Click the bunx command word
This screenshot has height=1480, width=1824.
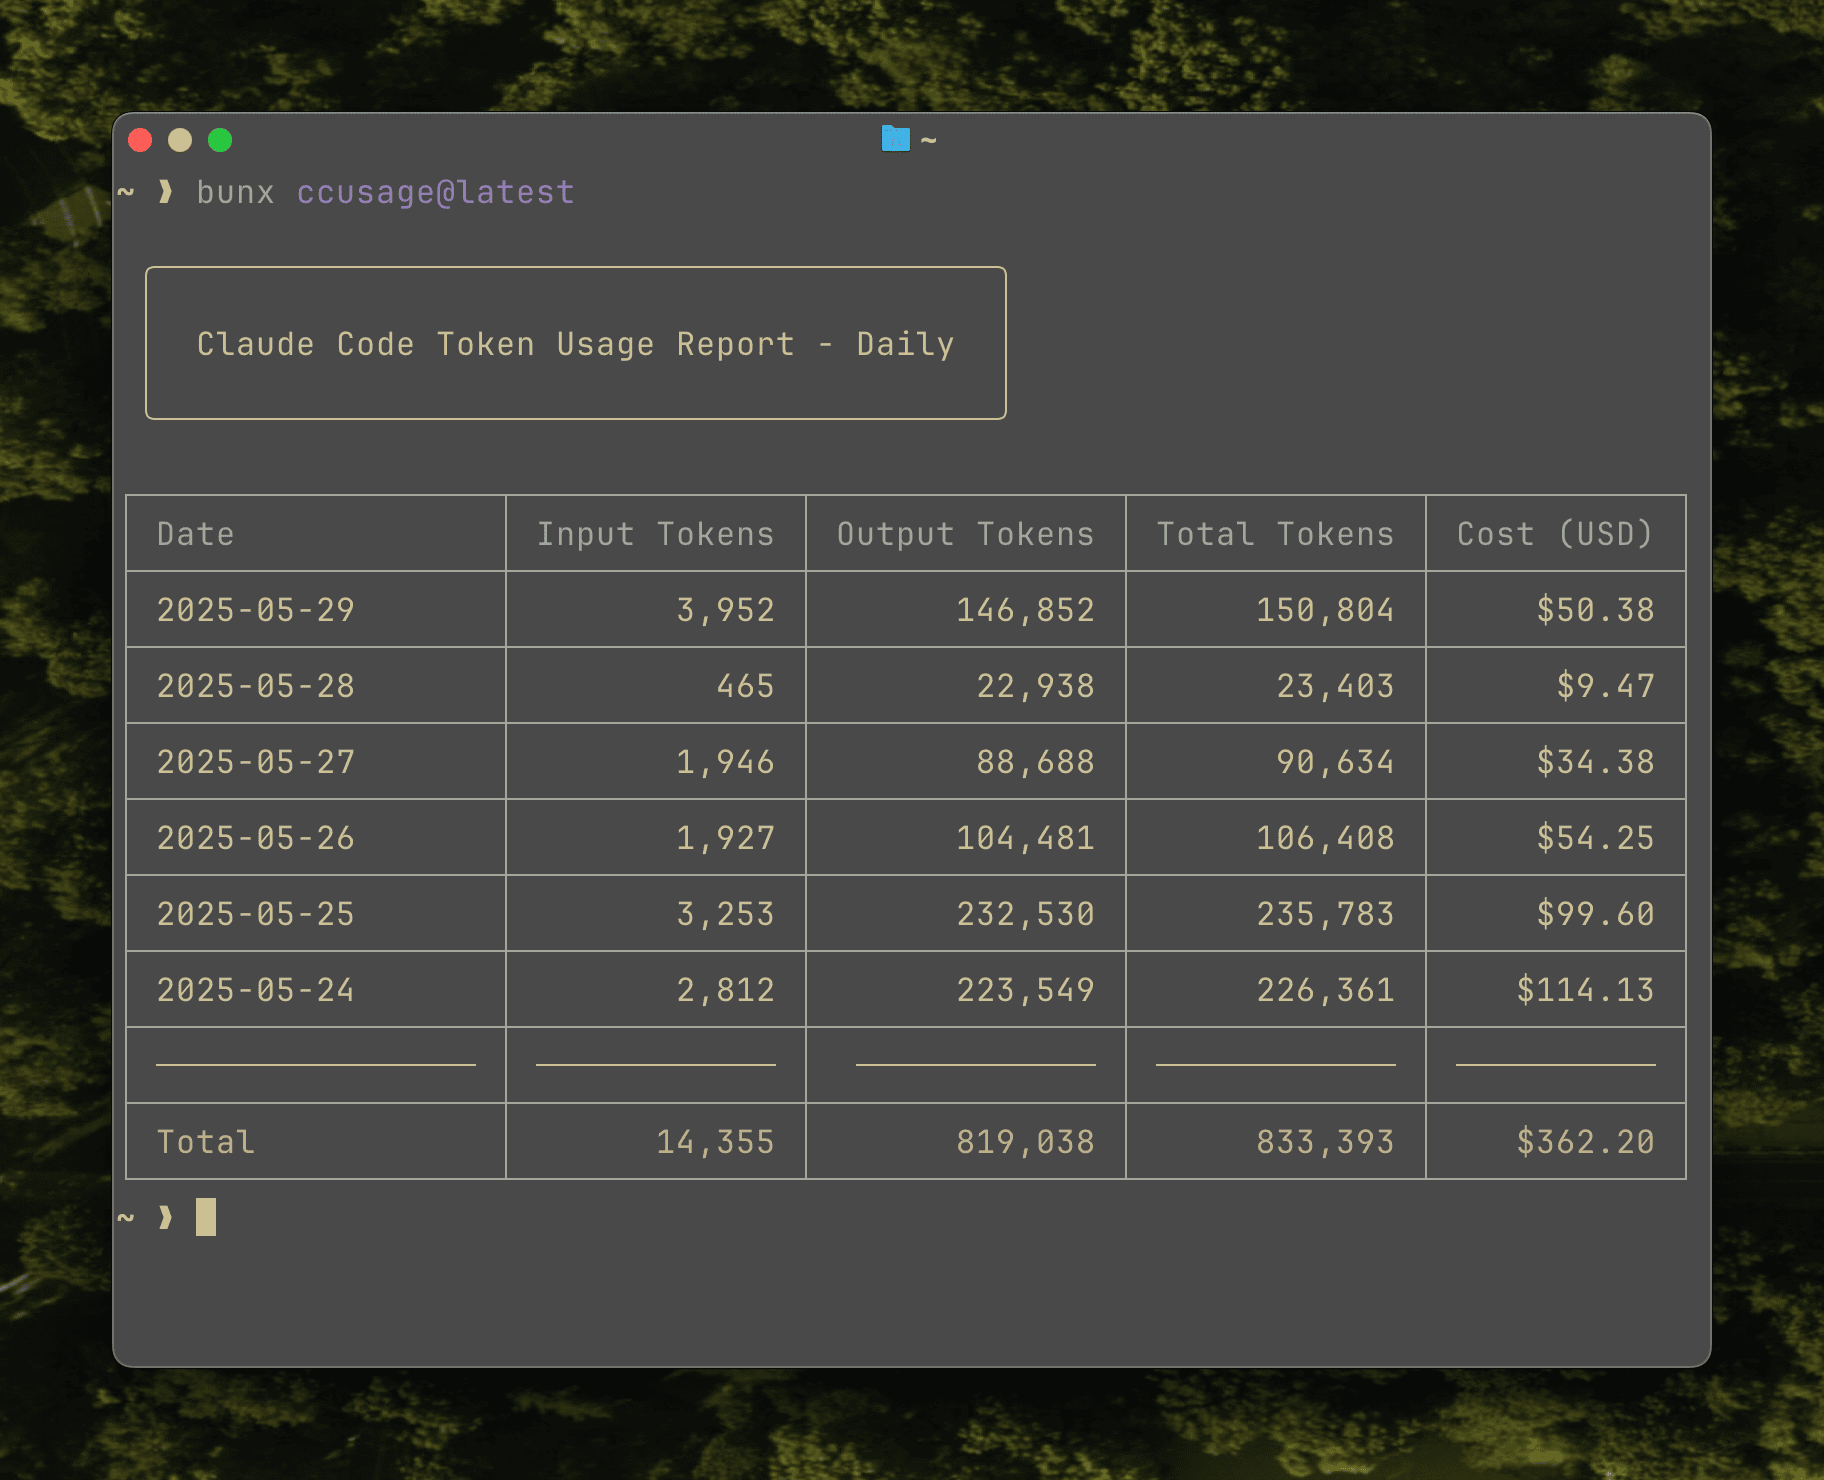point(235,192)
